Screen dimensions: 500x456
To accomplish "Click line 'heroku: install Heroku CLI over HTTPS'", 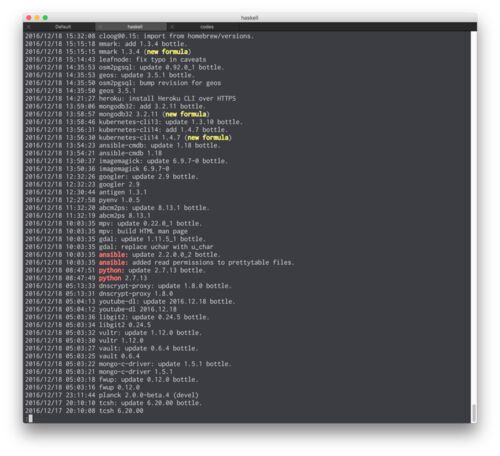I will pyautogui.click(x=167, y=99).
